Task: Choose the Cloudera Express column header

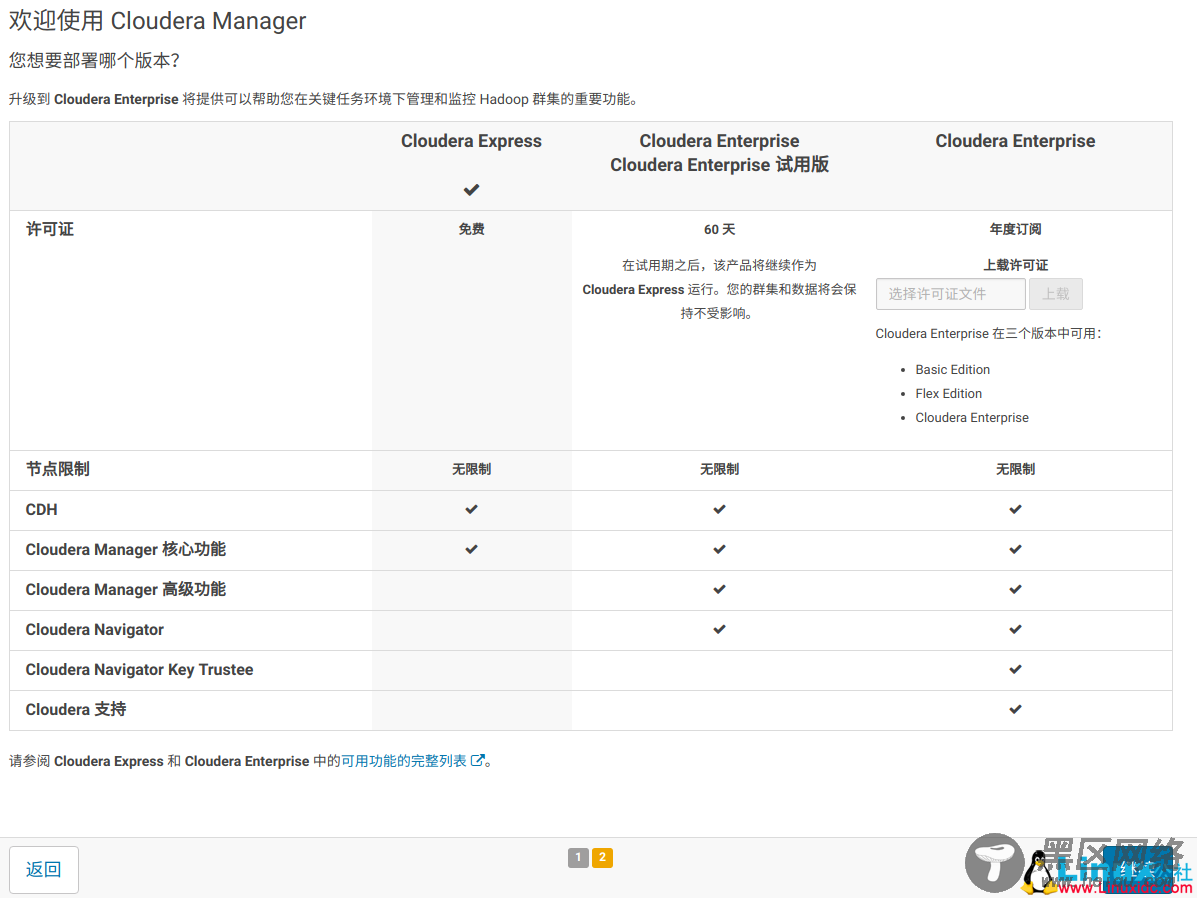Action: (471, 141)
